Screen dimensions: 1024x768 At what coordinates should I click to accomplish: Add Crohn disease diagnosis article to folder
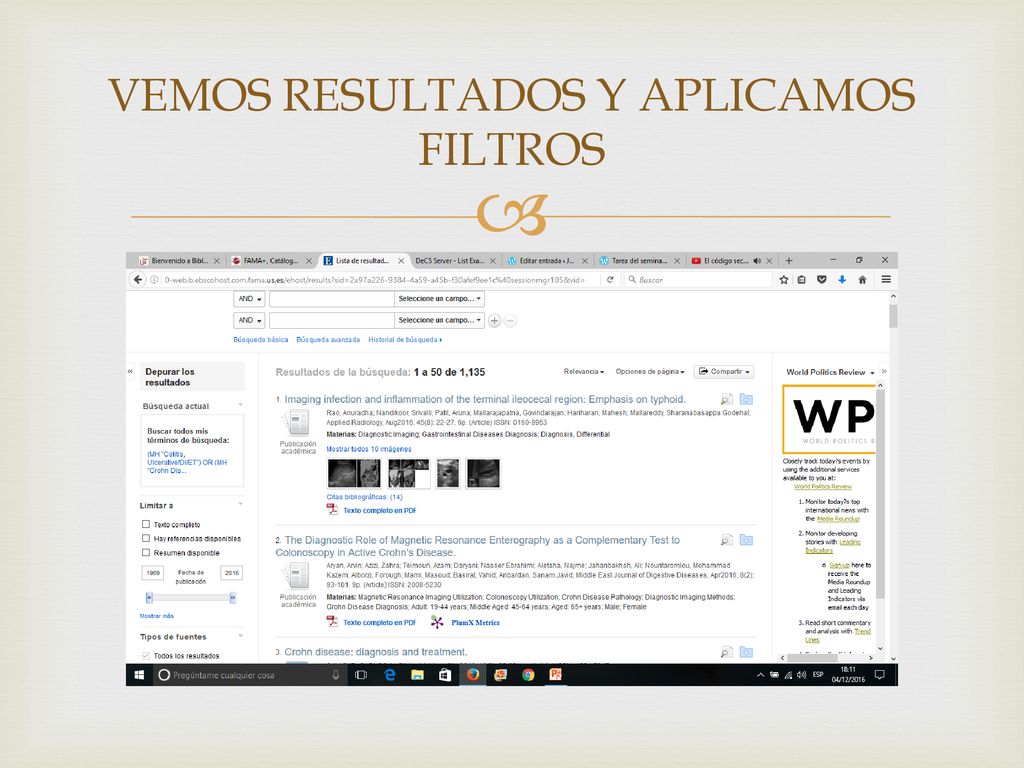[x=746, y=652]
